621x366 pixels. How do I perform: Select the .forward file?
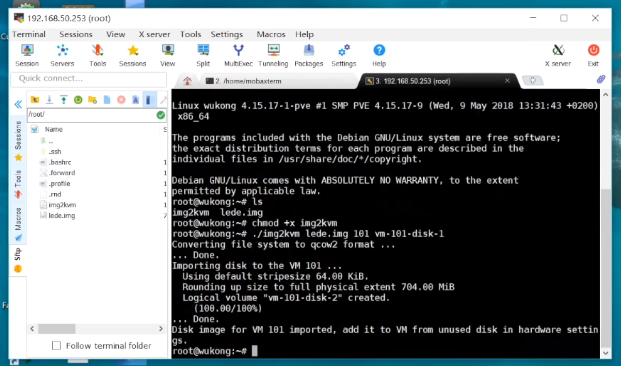coord(61,173)
